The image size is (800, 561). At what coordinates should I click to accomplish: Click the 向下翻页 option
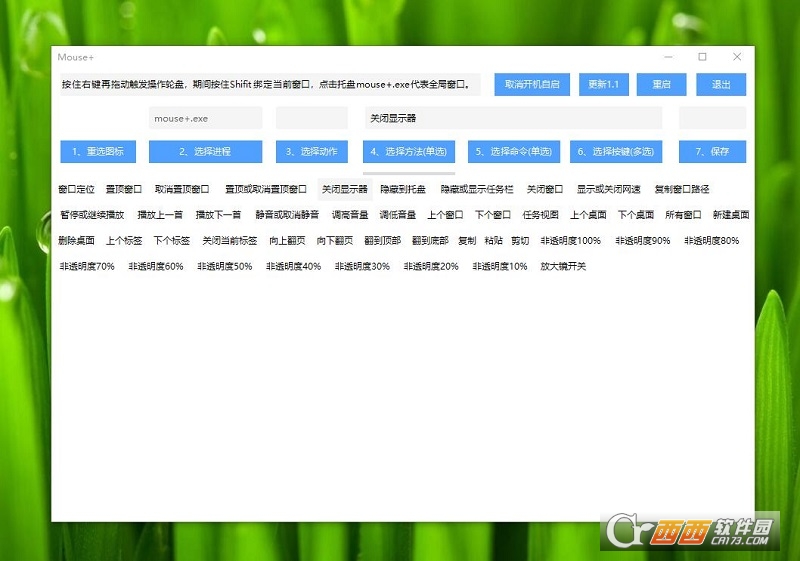335,240
